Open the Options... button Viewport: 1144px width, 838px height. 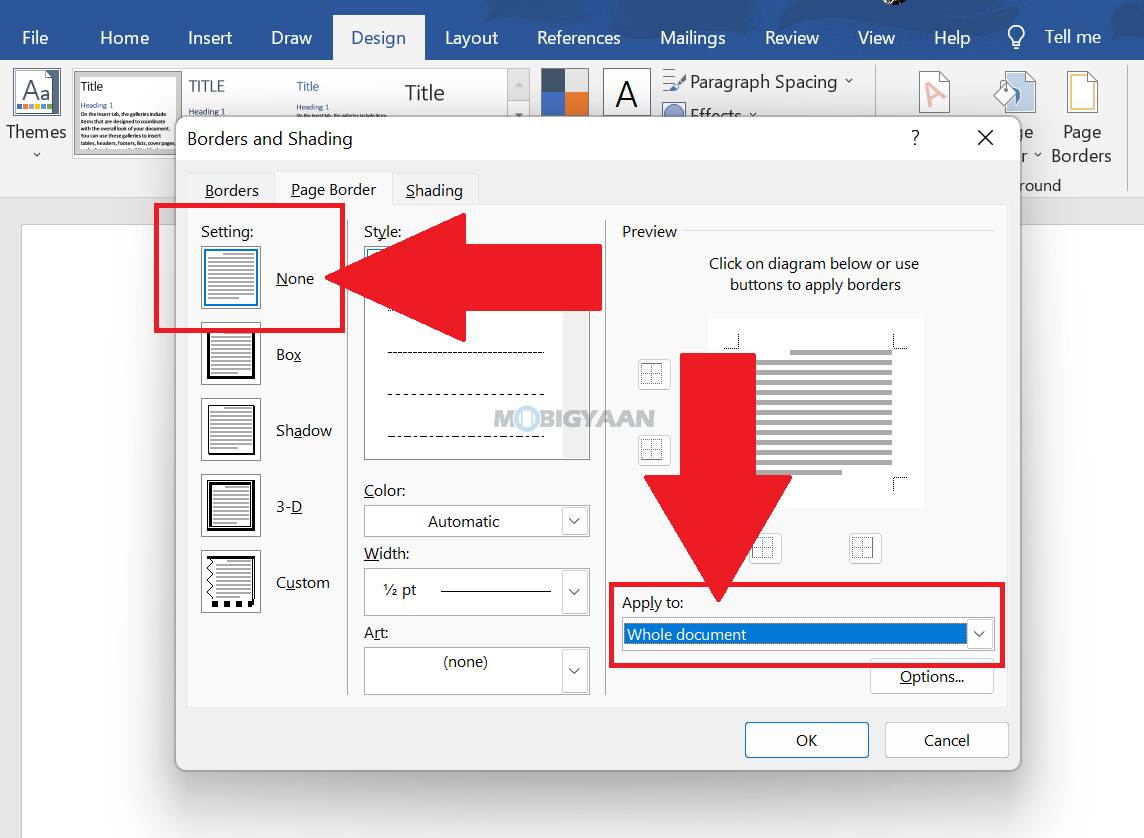point(932,677)
